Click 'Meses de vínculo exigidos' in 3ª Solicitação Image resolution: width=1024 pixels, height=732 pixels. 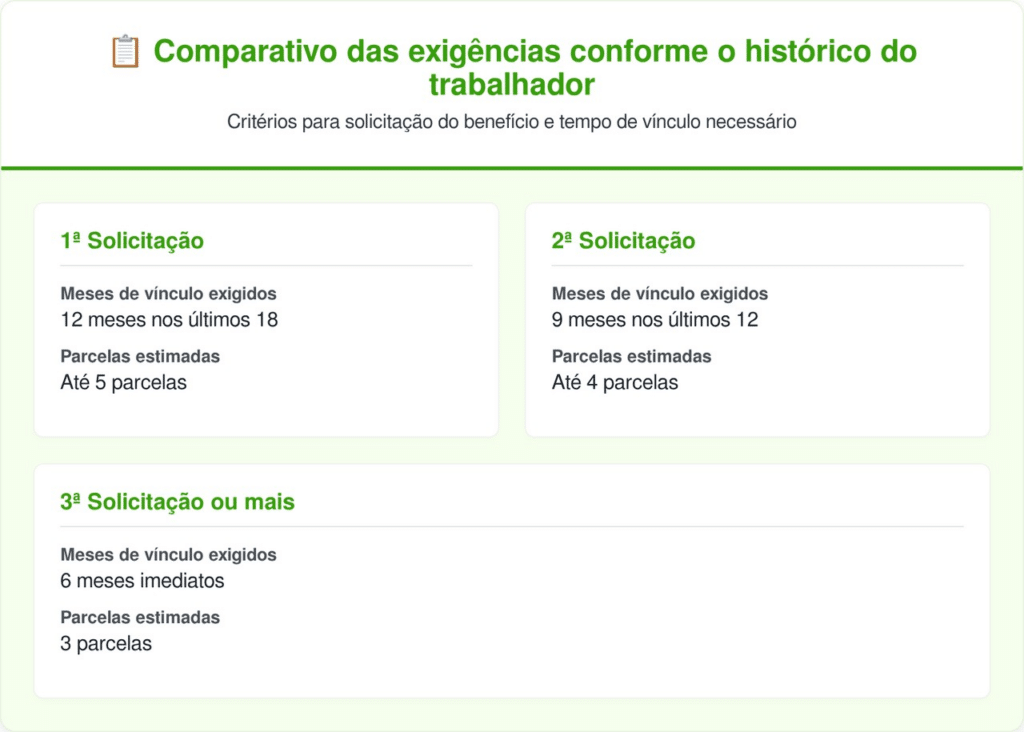click(x=168, y=555)
